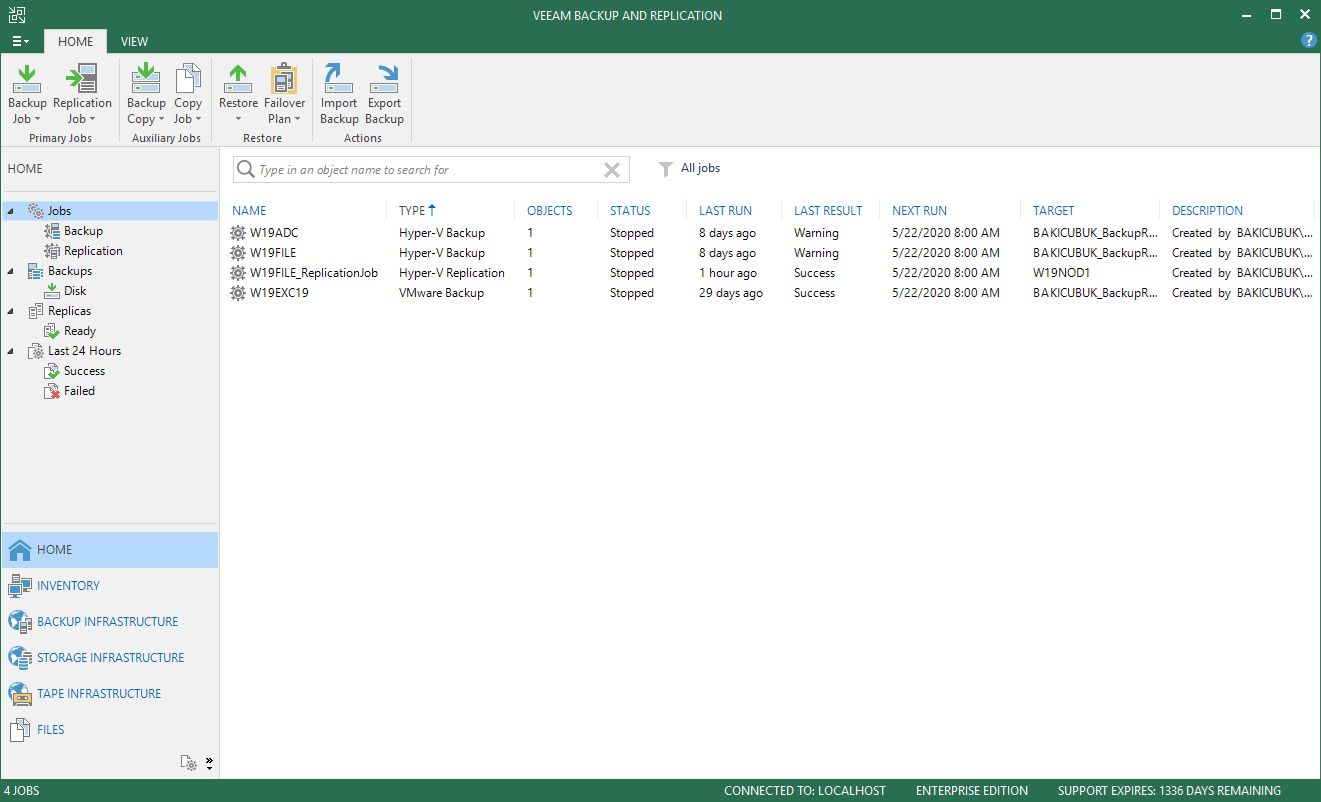1321x802 pixels.
Task: Open the Restore ribbon button
Action: tap(238, 94)
